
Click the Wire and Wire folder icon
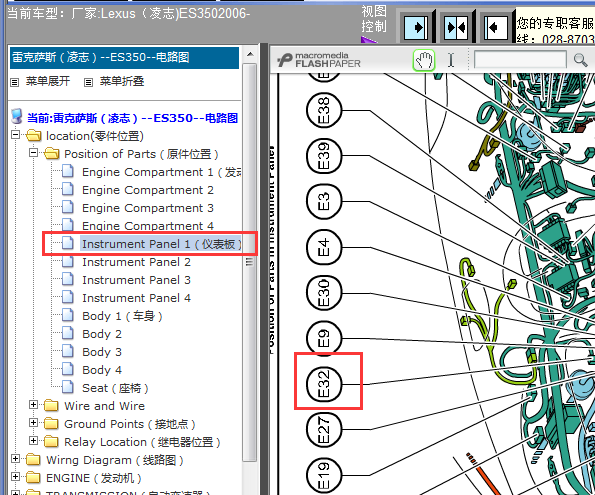pos(52,406)
